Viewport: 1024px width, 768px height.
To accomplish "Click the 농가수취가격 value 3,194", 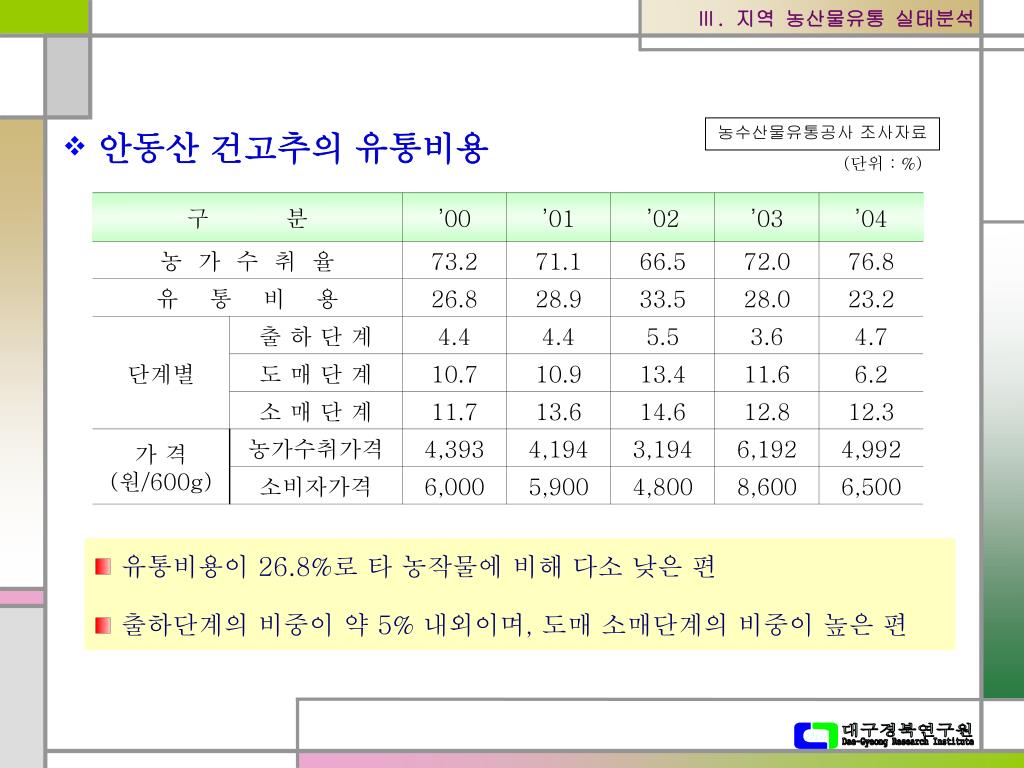I will [663, 449].
